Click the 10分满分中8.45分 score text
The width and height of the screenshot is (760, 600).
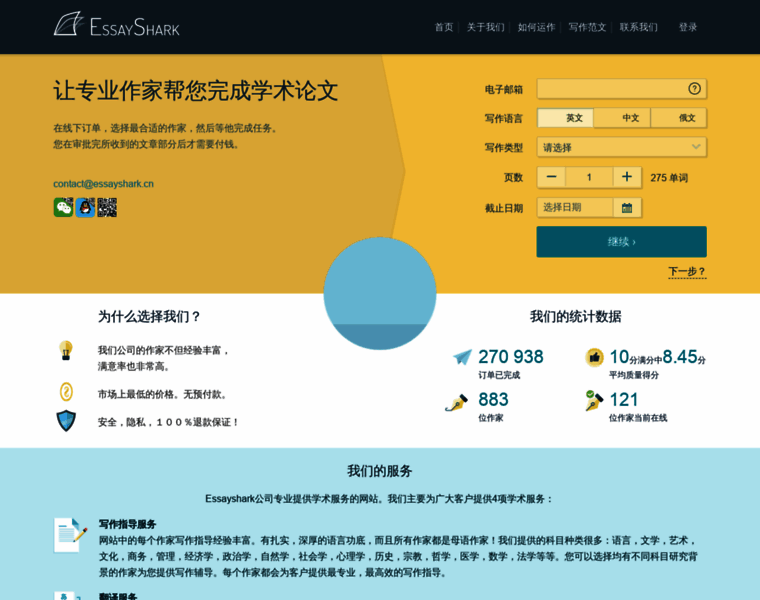[x=658, y=357]
